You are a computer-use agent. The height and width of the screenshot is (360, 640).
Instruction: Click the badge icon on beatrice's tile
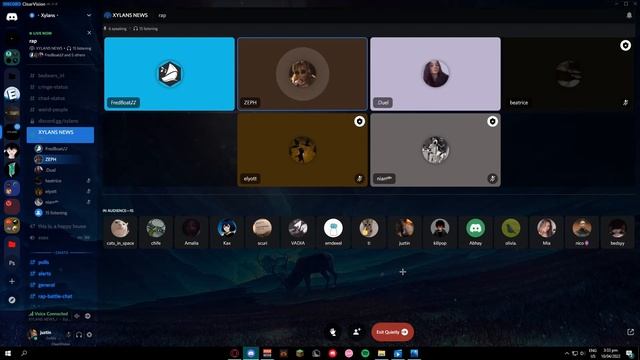pos(625,45)
